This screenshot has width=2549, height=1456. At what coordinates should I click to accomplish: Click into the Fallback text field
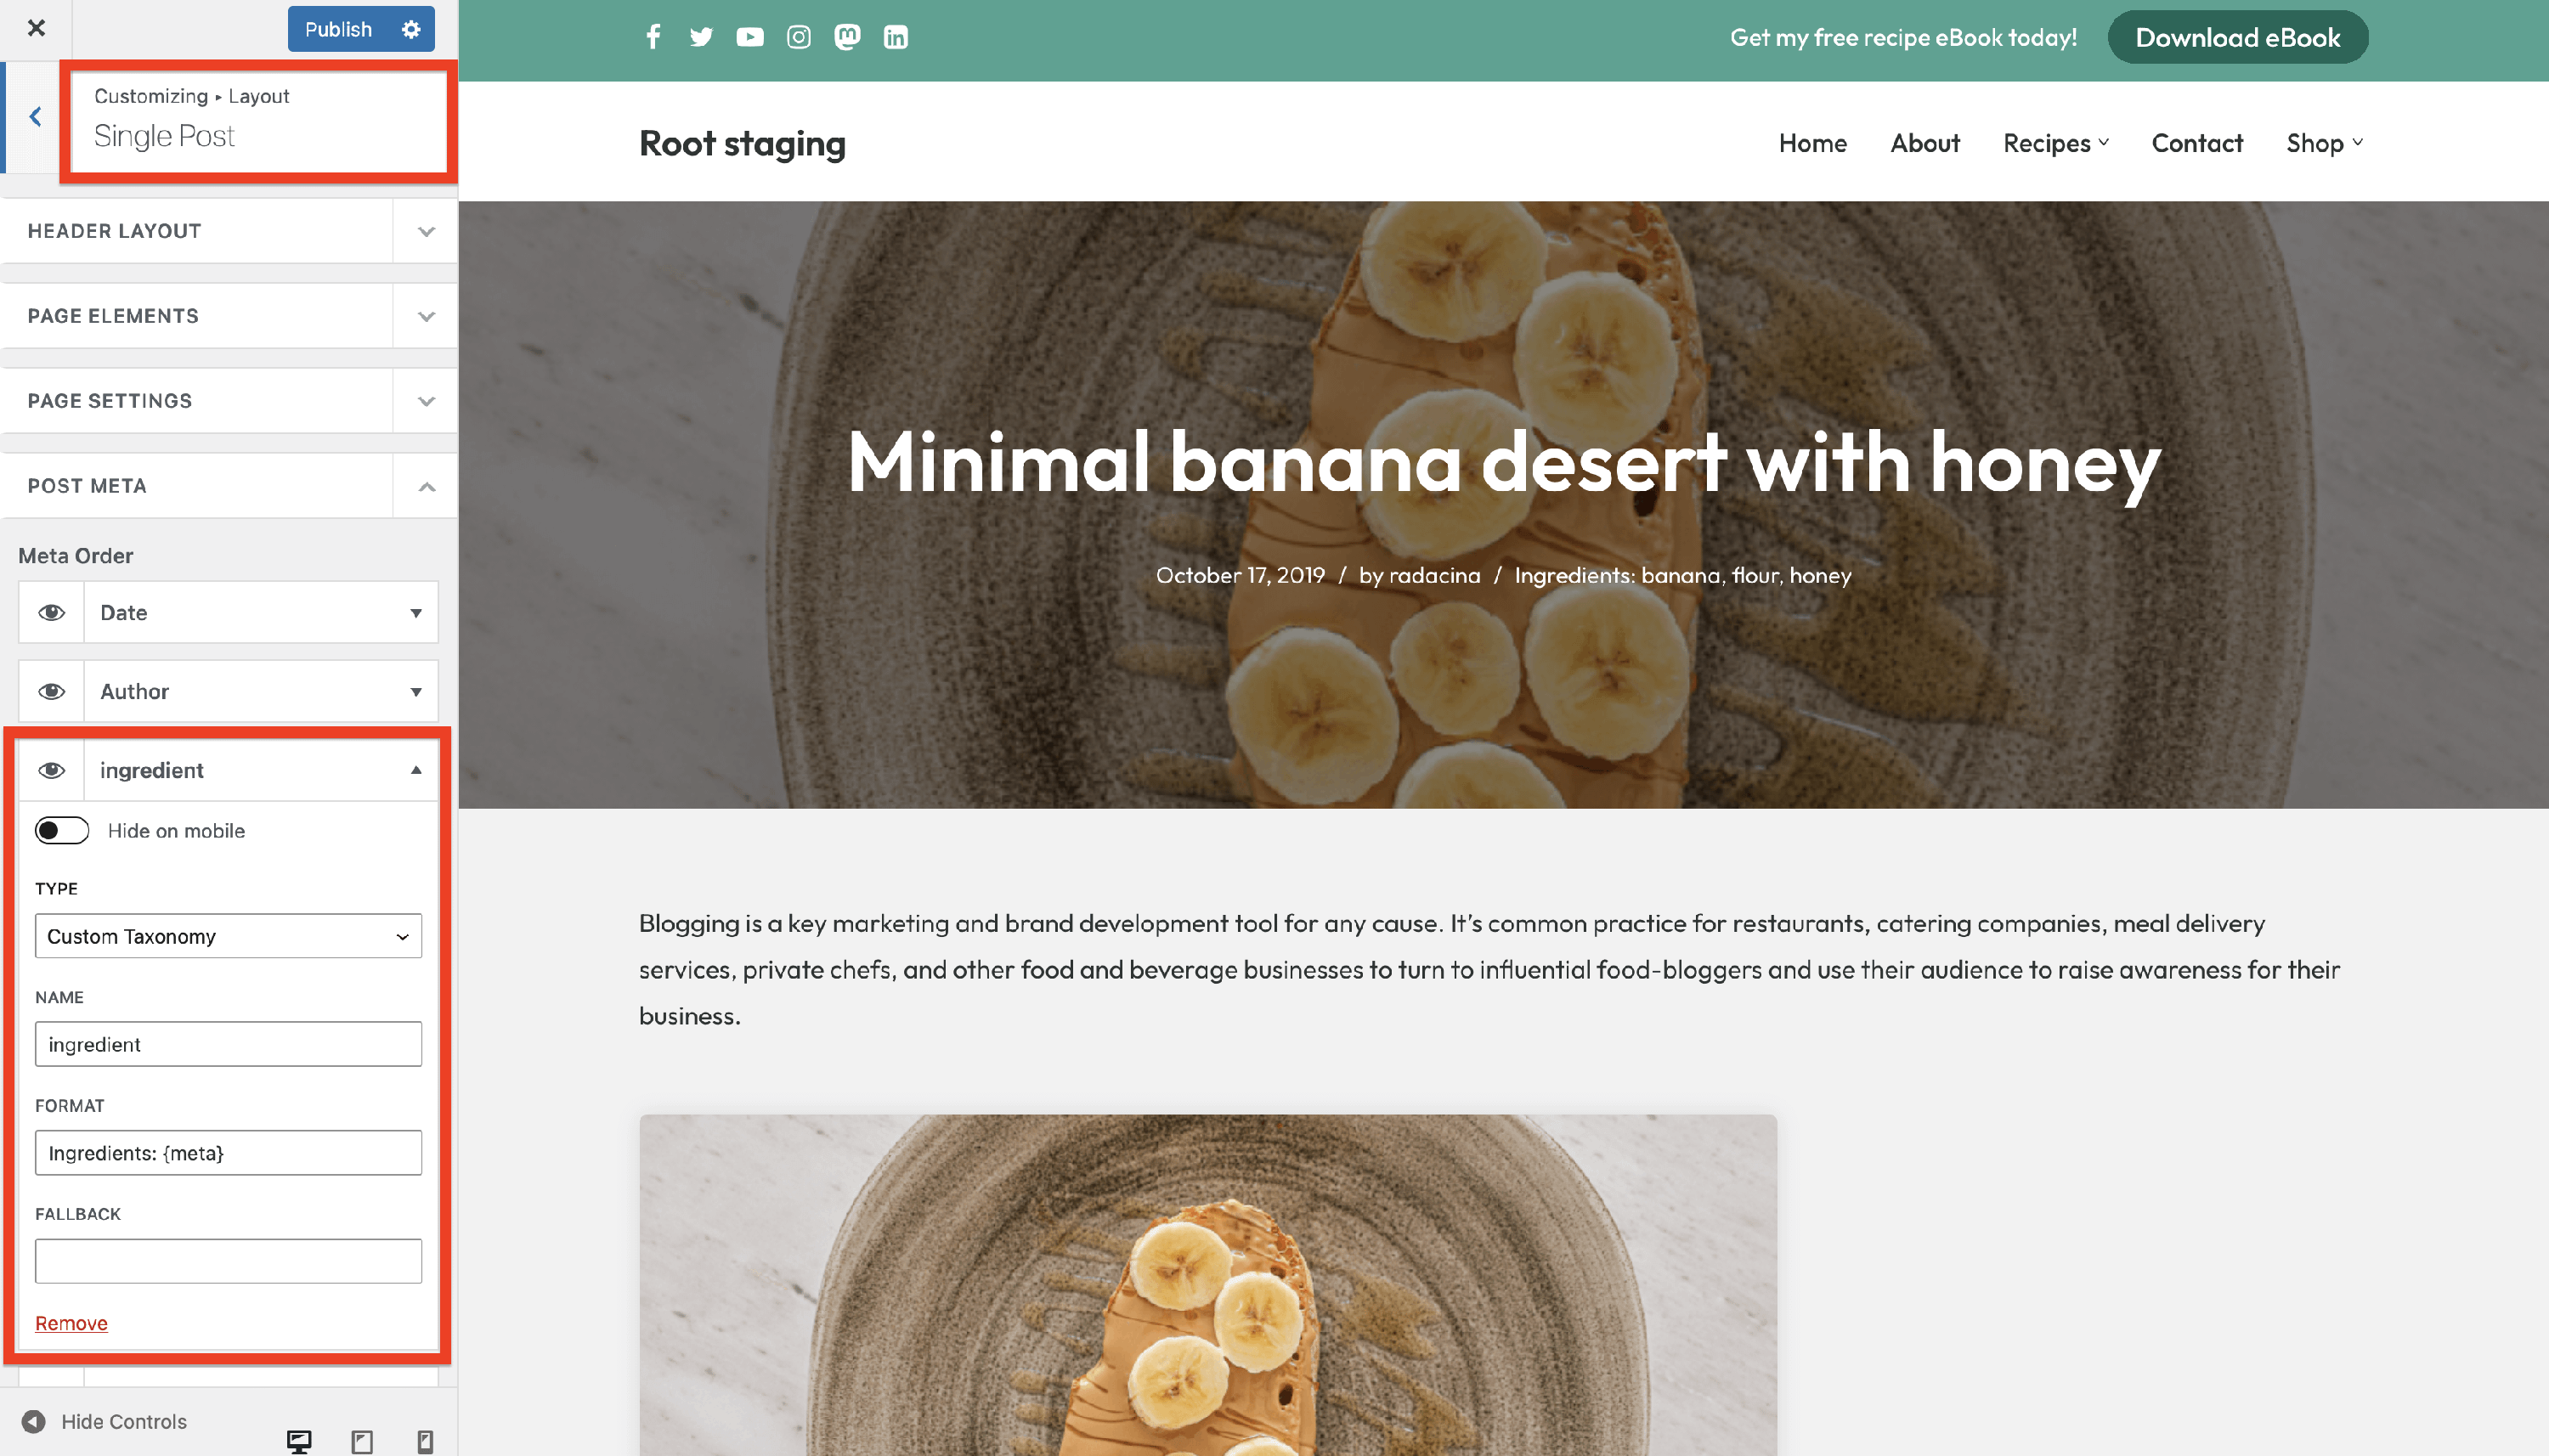coord(228,1261)
